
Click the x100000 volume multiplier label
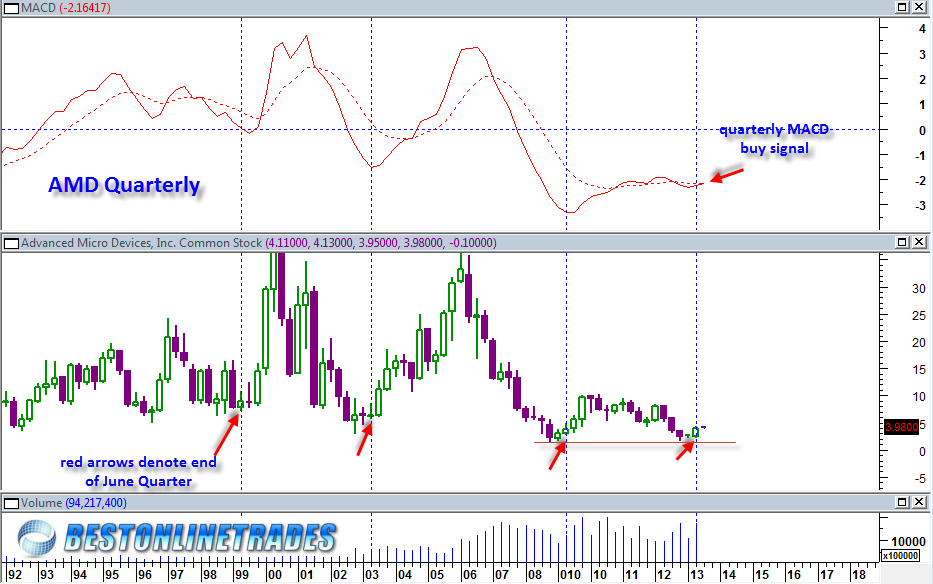tap(903, 555)
